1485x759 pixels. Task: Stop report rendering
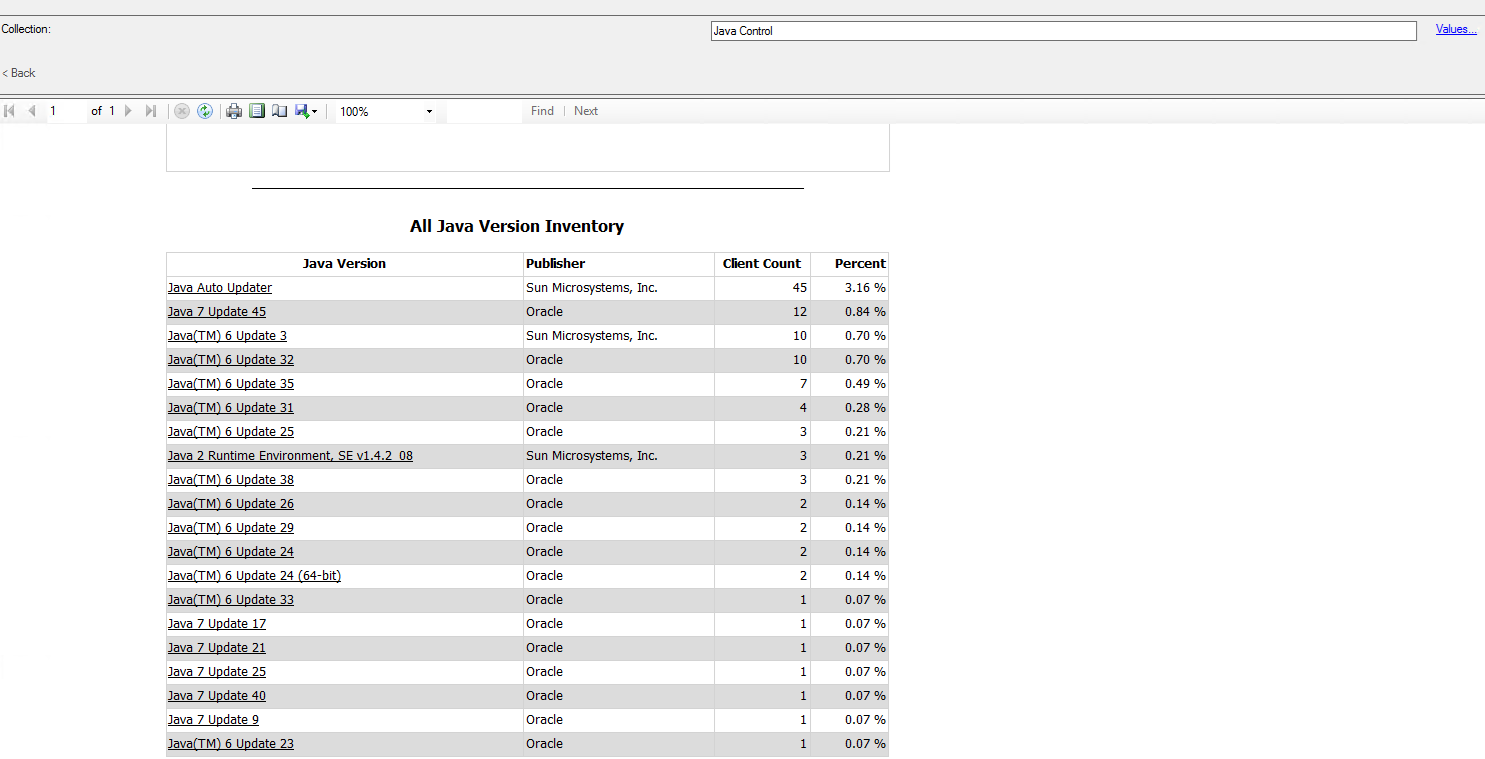pyautogui.click(x=182, y=111)
